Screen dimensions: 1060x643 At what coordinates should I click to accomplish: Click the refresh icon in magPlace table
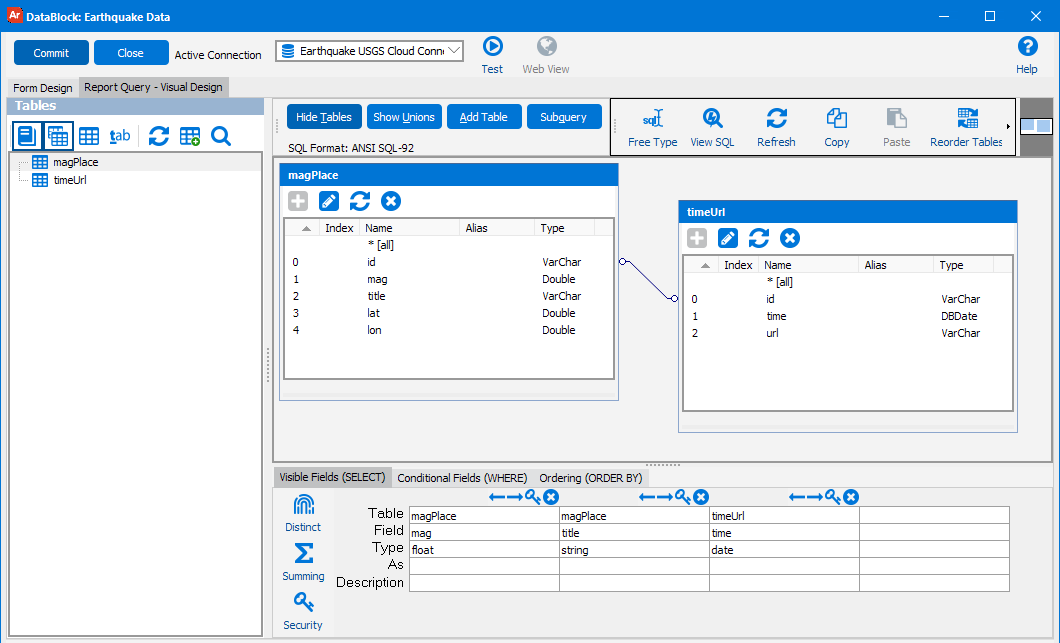360,201
